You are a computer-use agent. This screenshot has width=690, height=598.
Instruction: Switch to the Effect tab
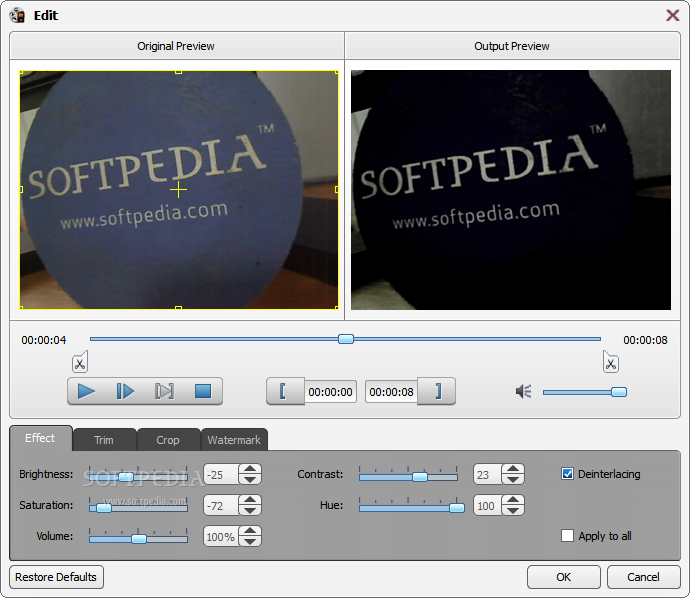(40, 438)
